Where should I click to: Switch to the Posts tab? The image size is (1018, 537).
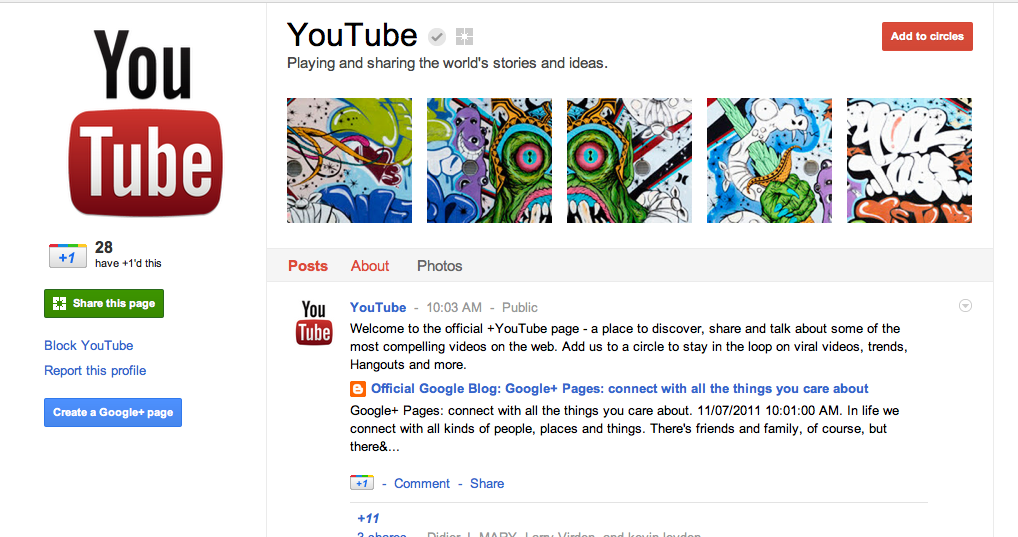coord(308,266)
